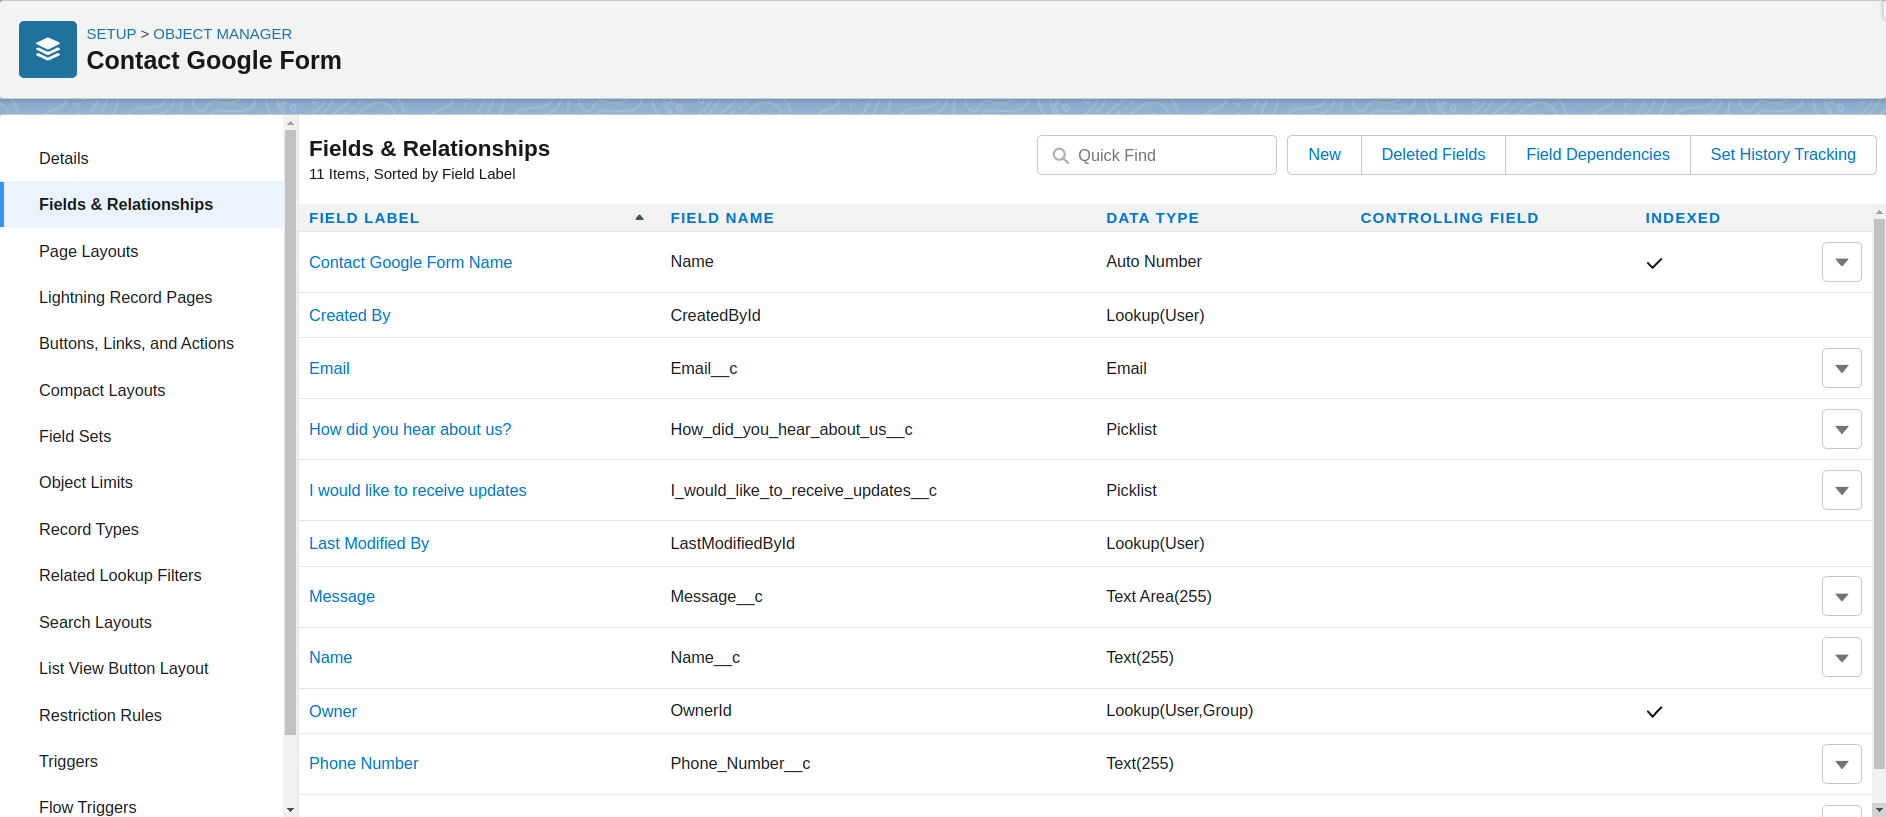Click Phone_Number__c field name cell
The width and height of the screenshot is (1886, 817).
pos(740,763)
